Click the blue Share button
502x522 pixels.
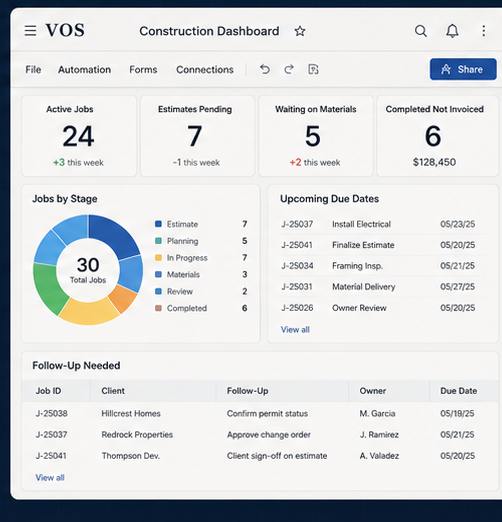tap(463, 69)
